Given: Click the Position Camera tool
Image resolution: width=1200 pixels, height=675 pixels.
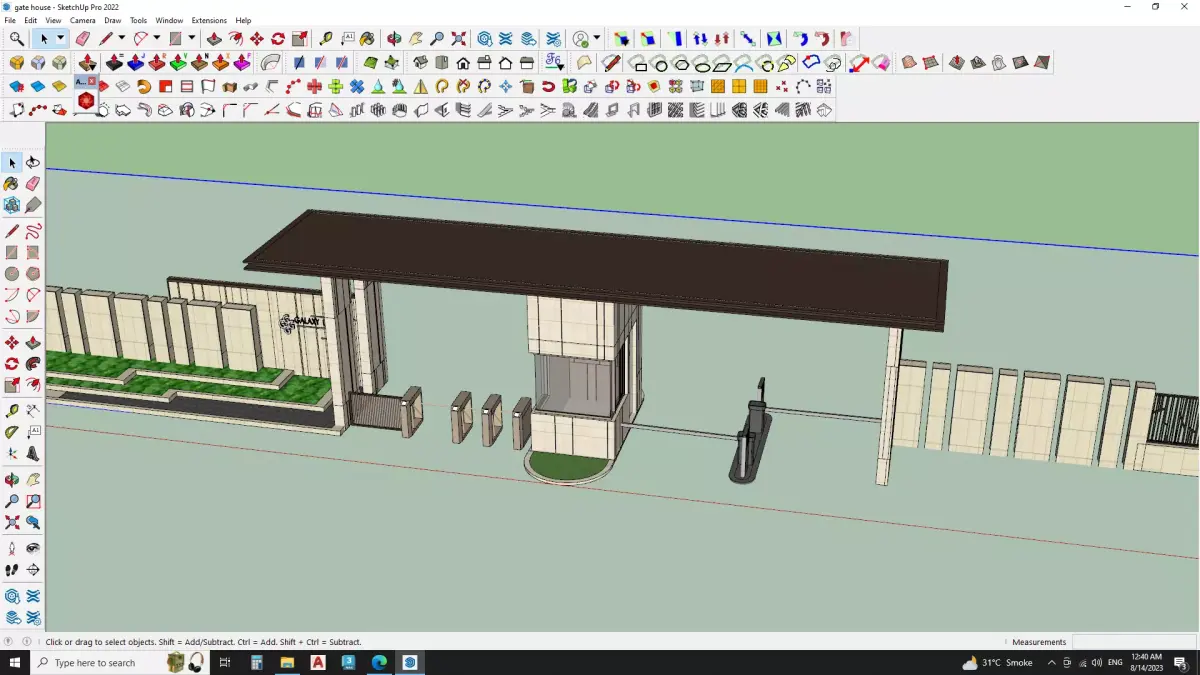Looking at the screenshot, I should pos(12,548).
